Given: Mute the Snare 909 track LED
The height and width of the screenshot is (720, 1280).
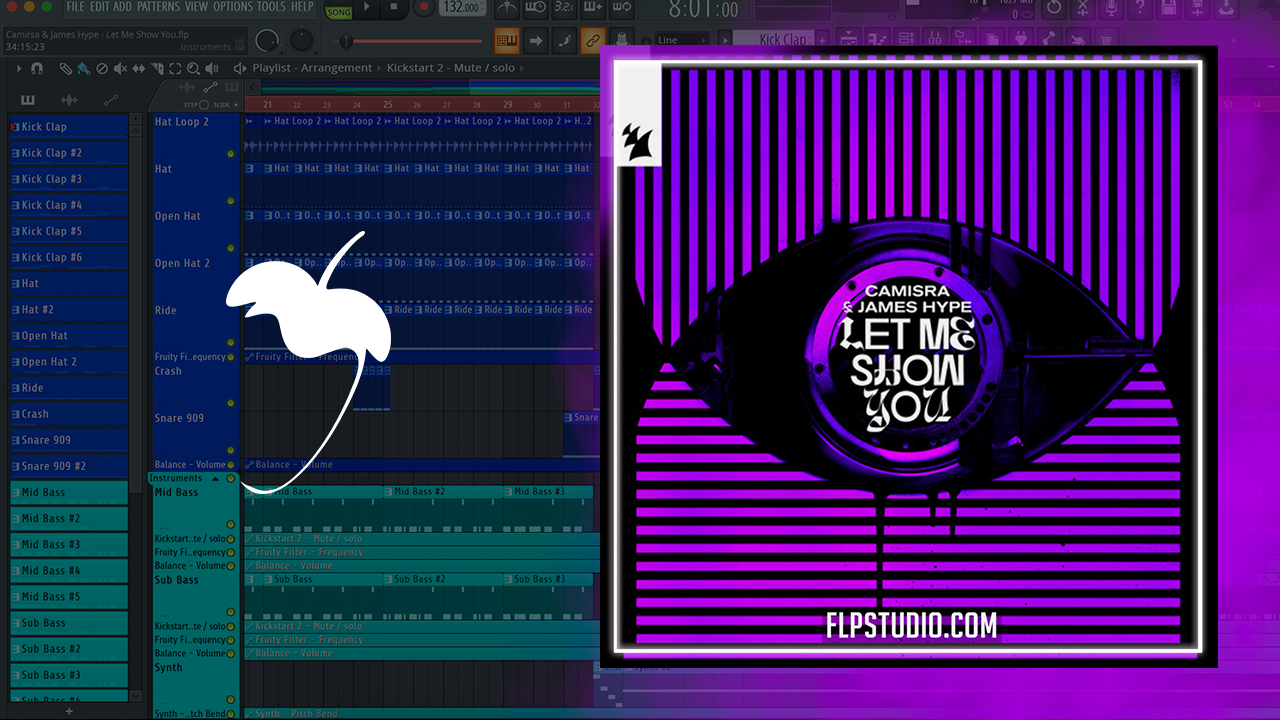Looking at the screenshot, I should (231, 450).
